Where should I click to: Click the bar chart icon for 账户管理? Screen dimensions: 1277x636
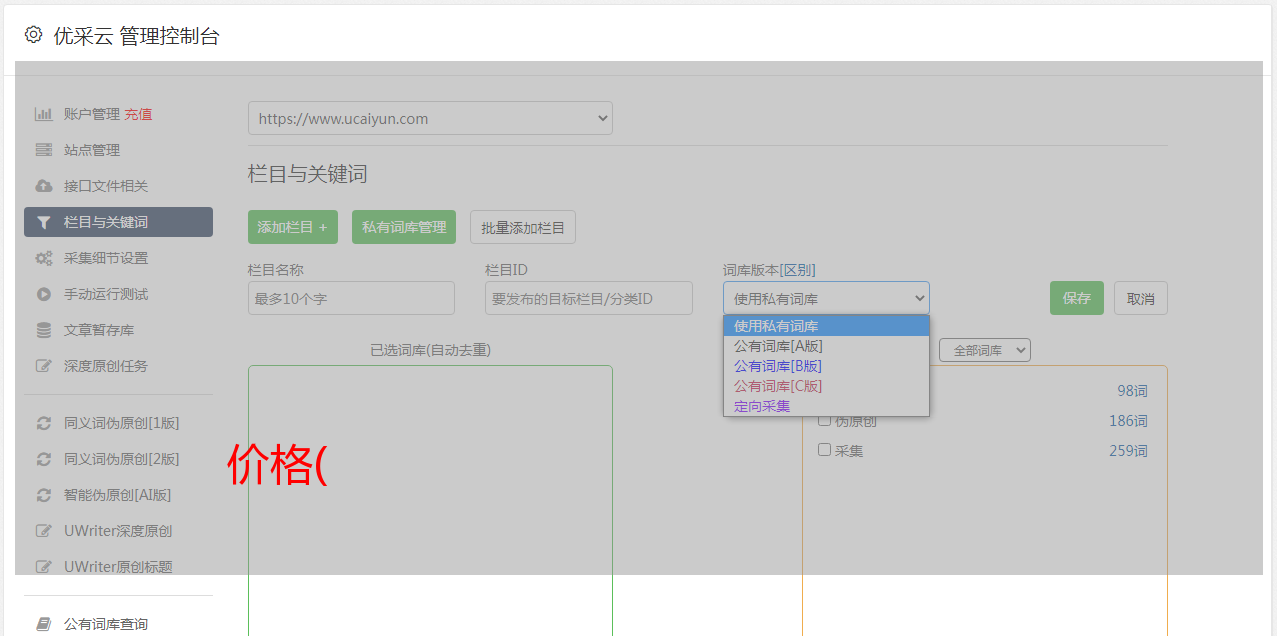click(x=44, y=114)
